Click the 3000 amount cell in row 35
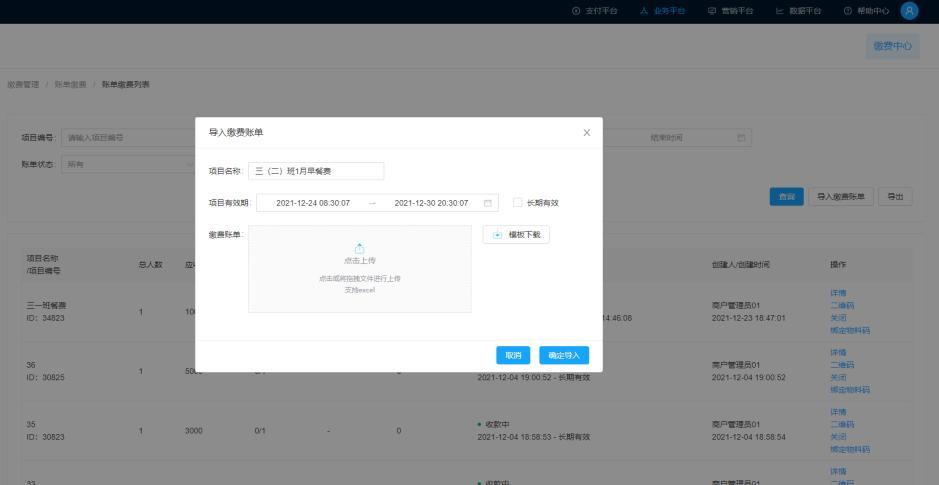 point(194,431)
